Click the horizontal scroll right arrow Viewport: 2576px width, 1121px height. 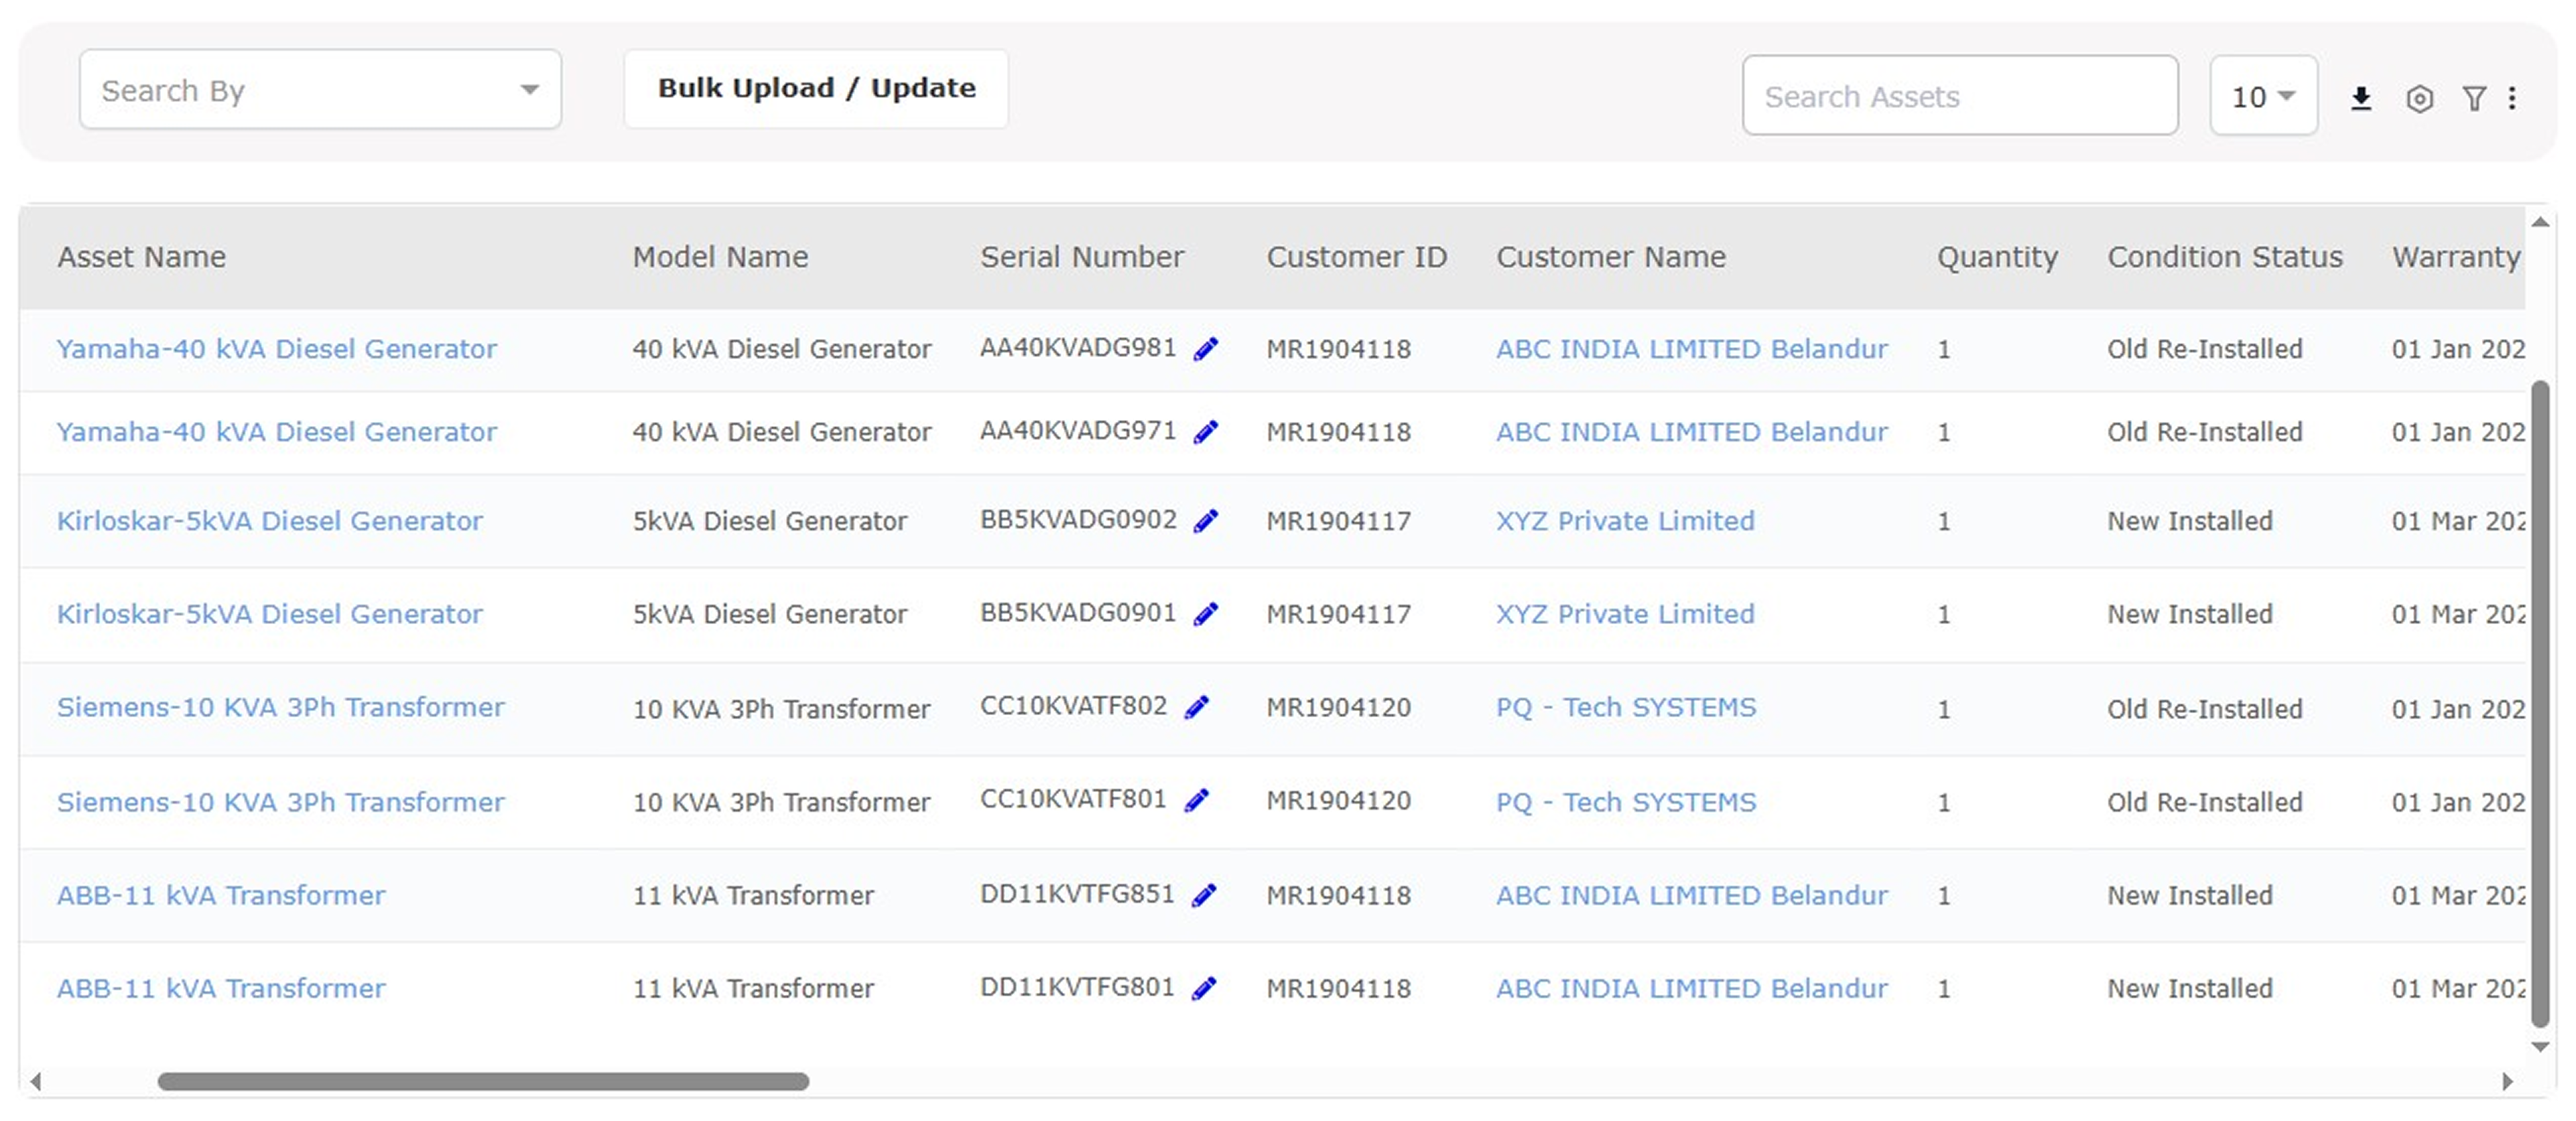point(2507,1081)
